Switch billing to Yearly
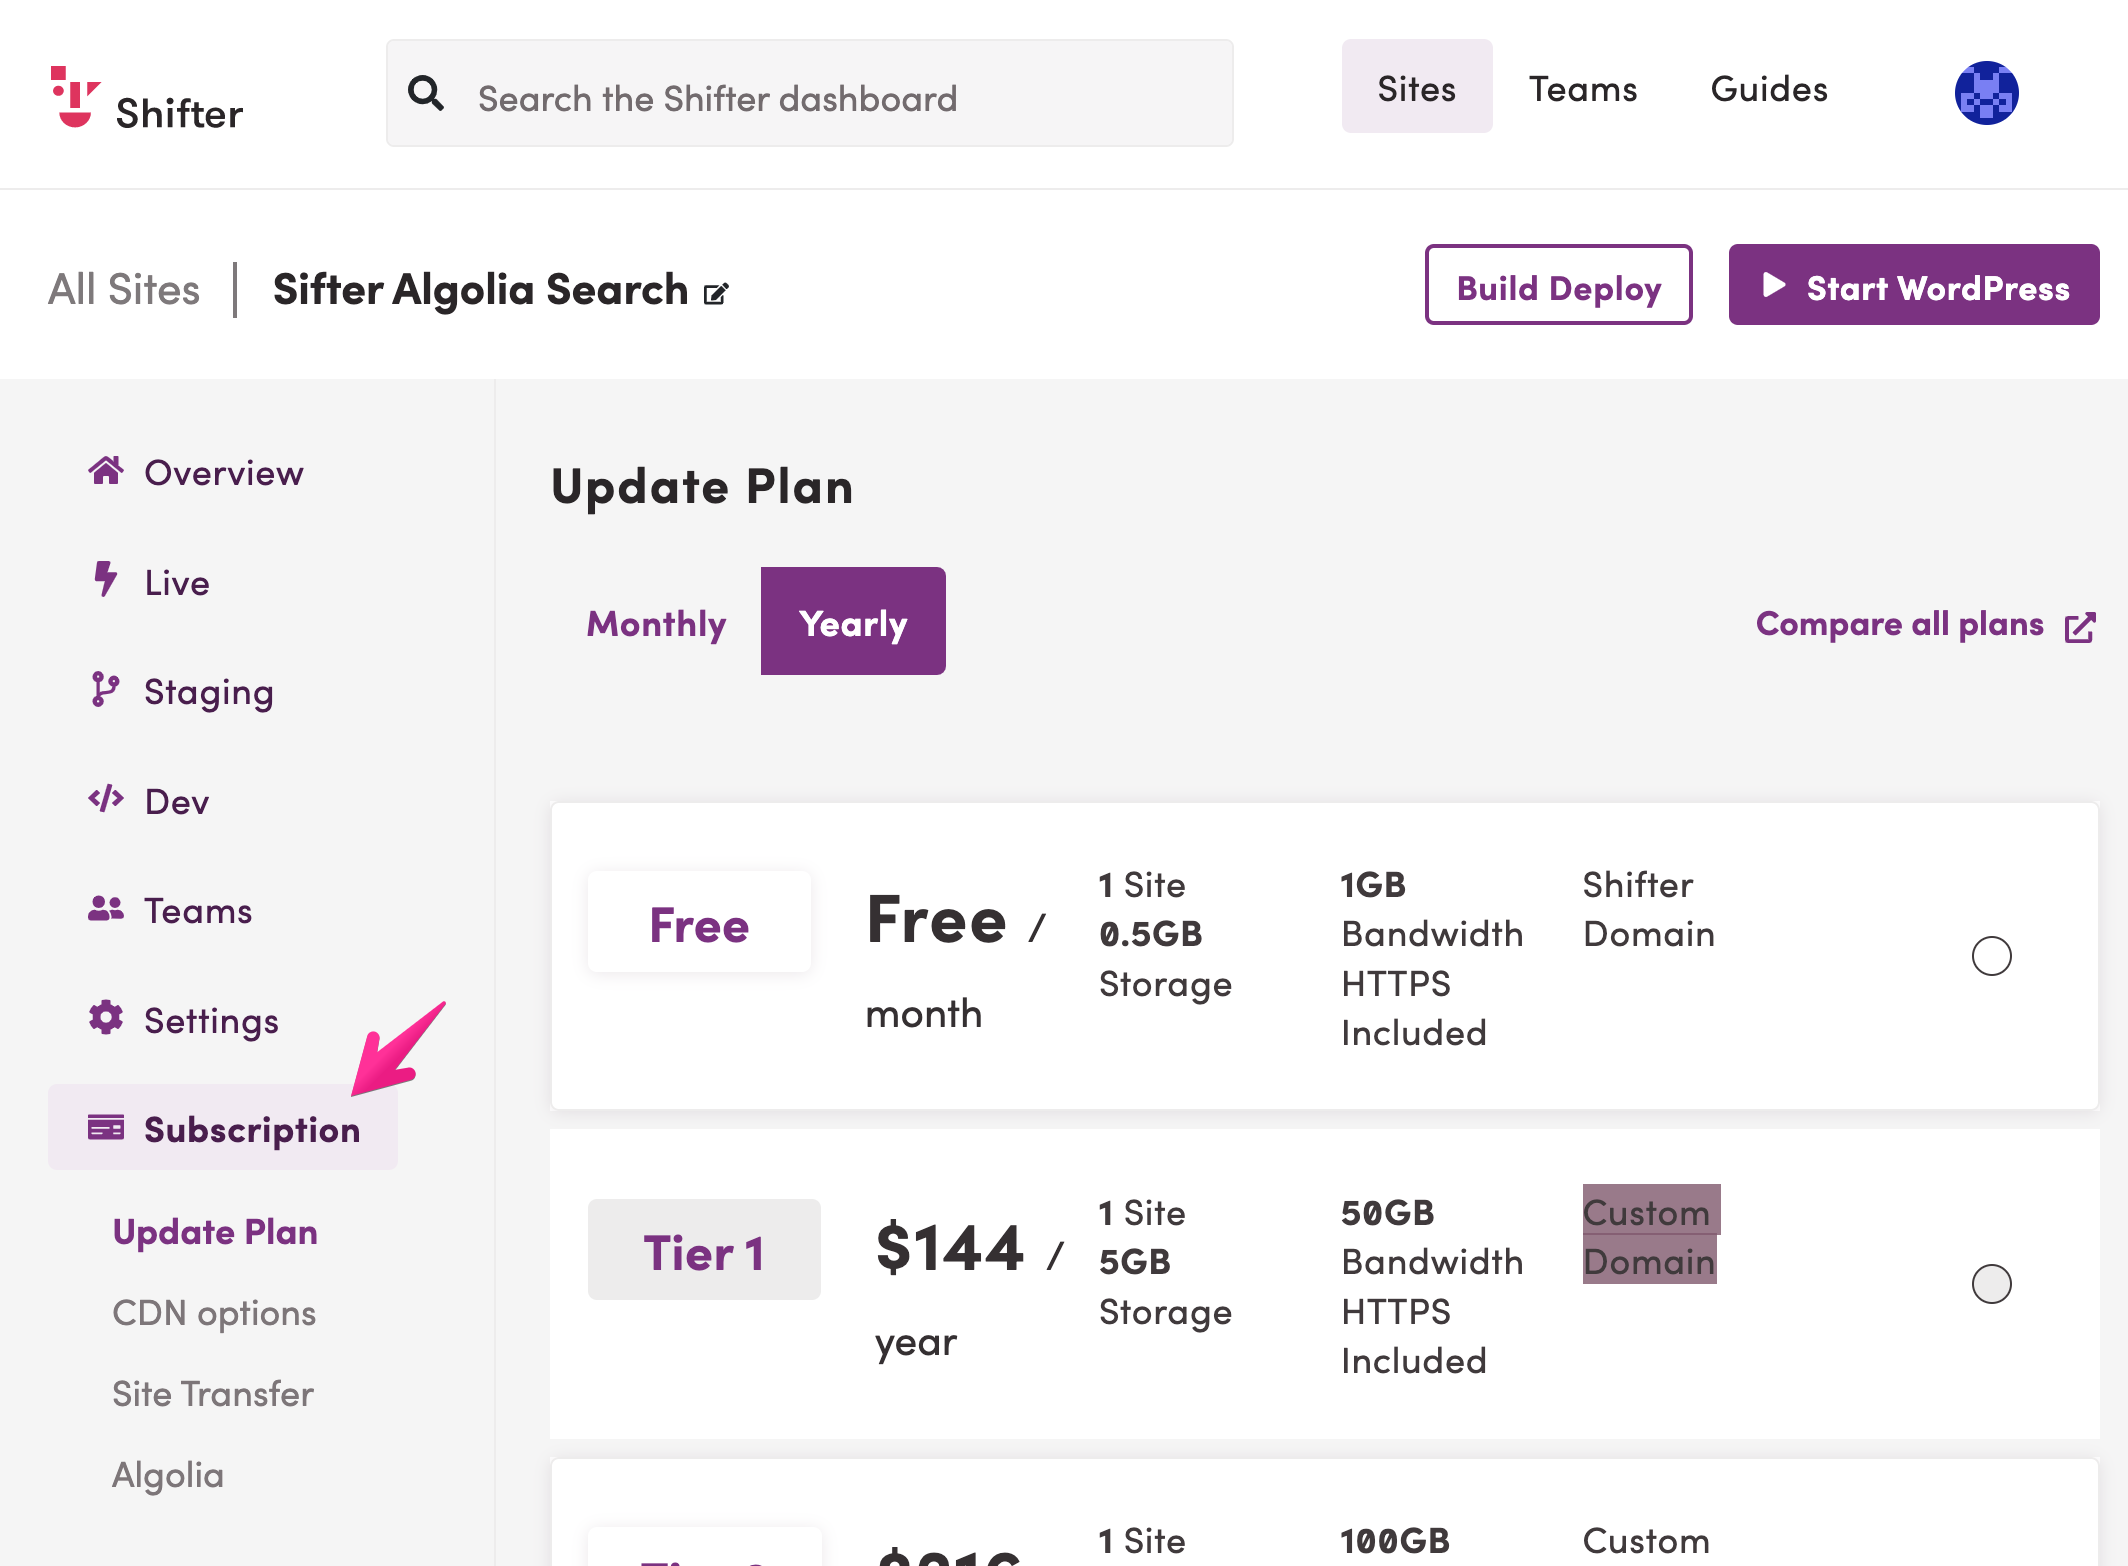This screenshot has width=2128, height=1566. click(x=853, y=621)
